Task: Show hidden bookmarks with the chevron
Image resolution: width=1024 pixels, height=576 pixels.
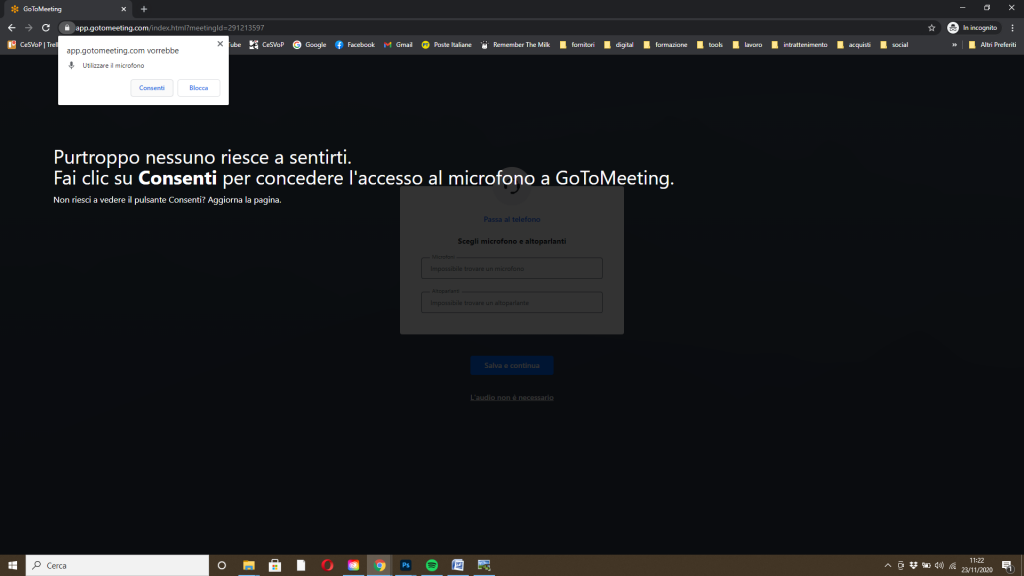Action: pyautogui.click(x=954, y=44)
